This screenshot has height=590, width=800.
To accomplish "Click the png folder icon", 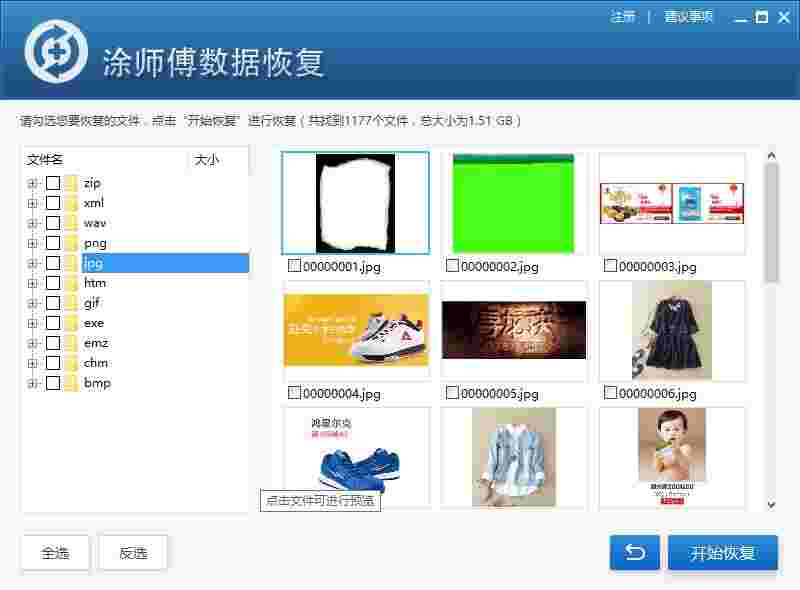I will (x=71, y=242).
